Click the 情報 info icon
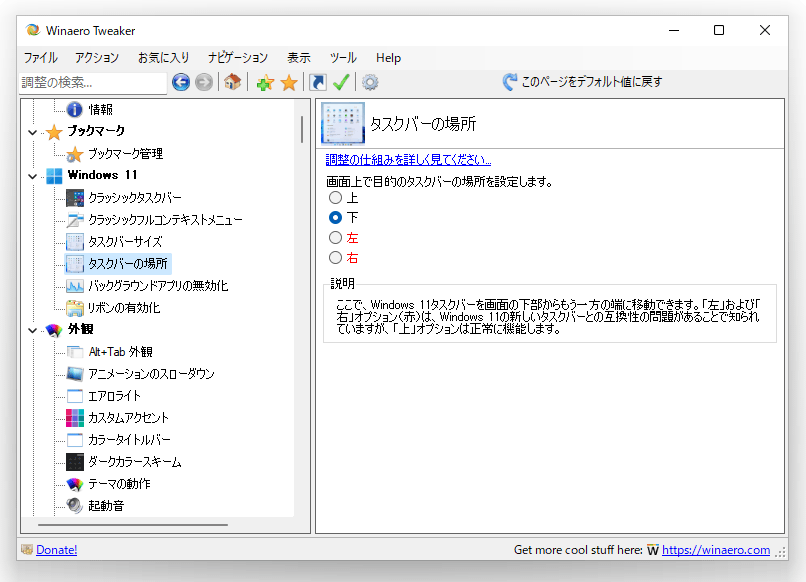The image size is (806, 582). tap(75, 110)
